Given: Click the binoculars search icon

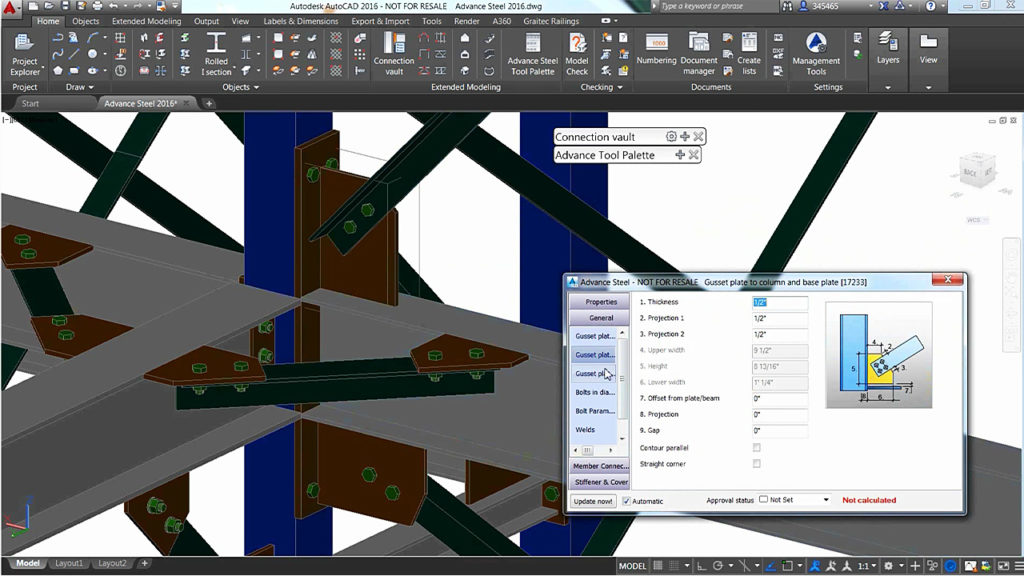Looking at the screenshot, I should (788, 6).
